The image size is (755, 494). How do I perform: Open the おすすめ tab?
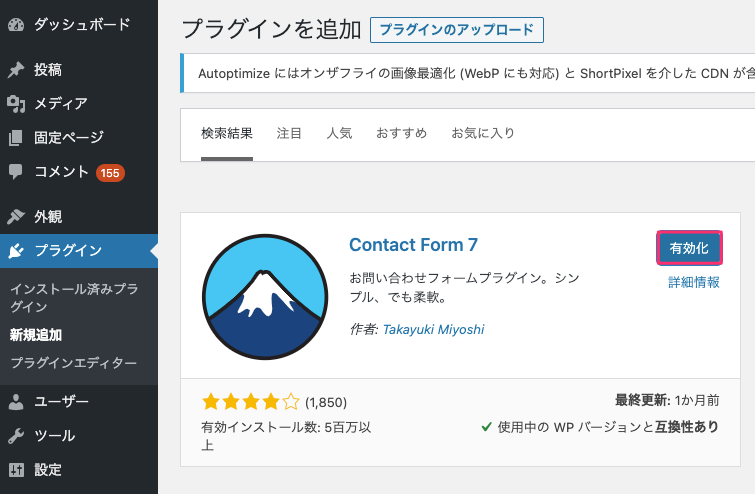click(x=402, y=133)
